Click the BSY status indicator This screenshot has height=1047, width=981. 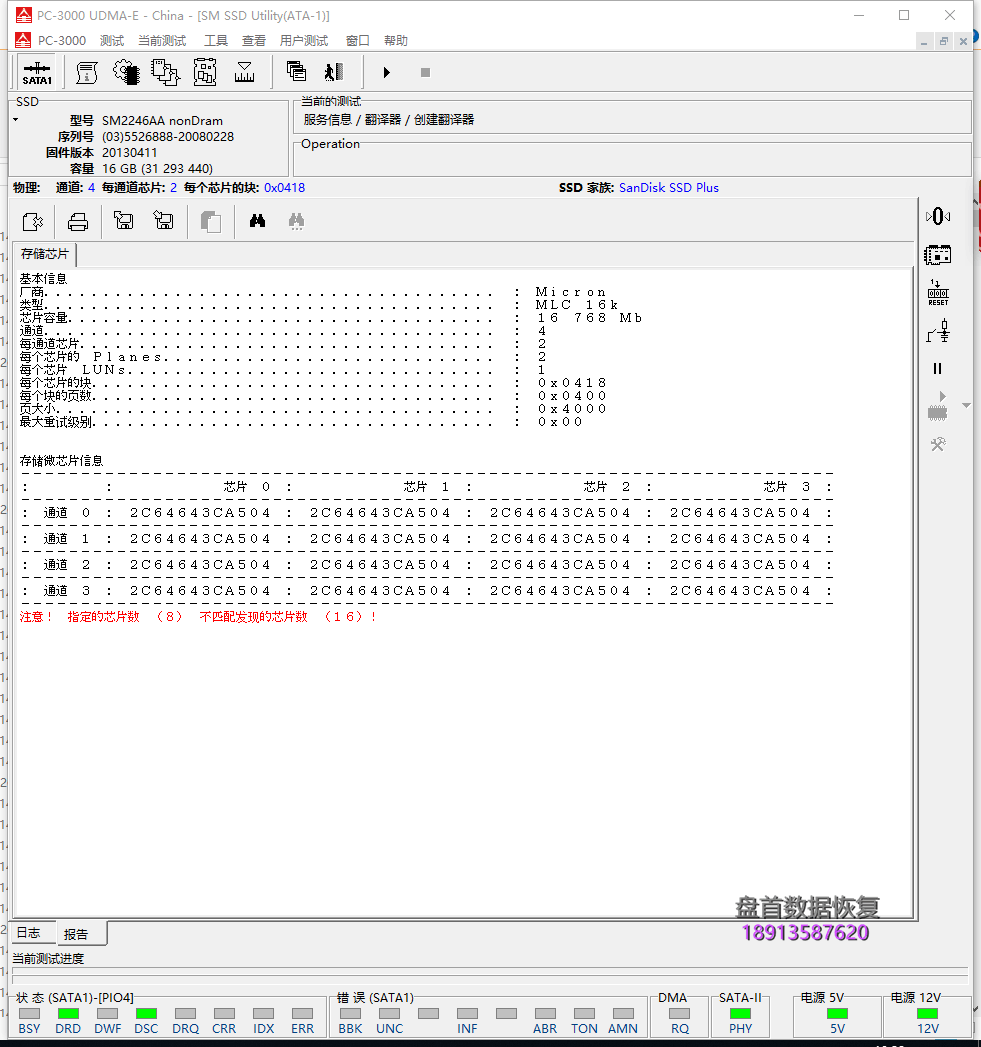(x=29, y=1014)
